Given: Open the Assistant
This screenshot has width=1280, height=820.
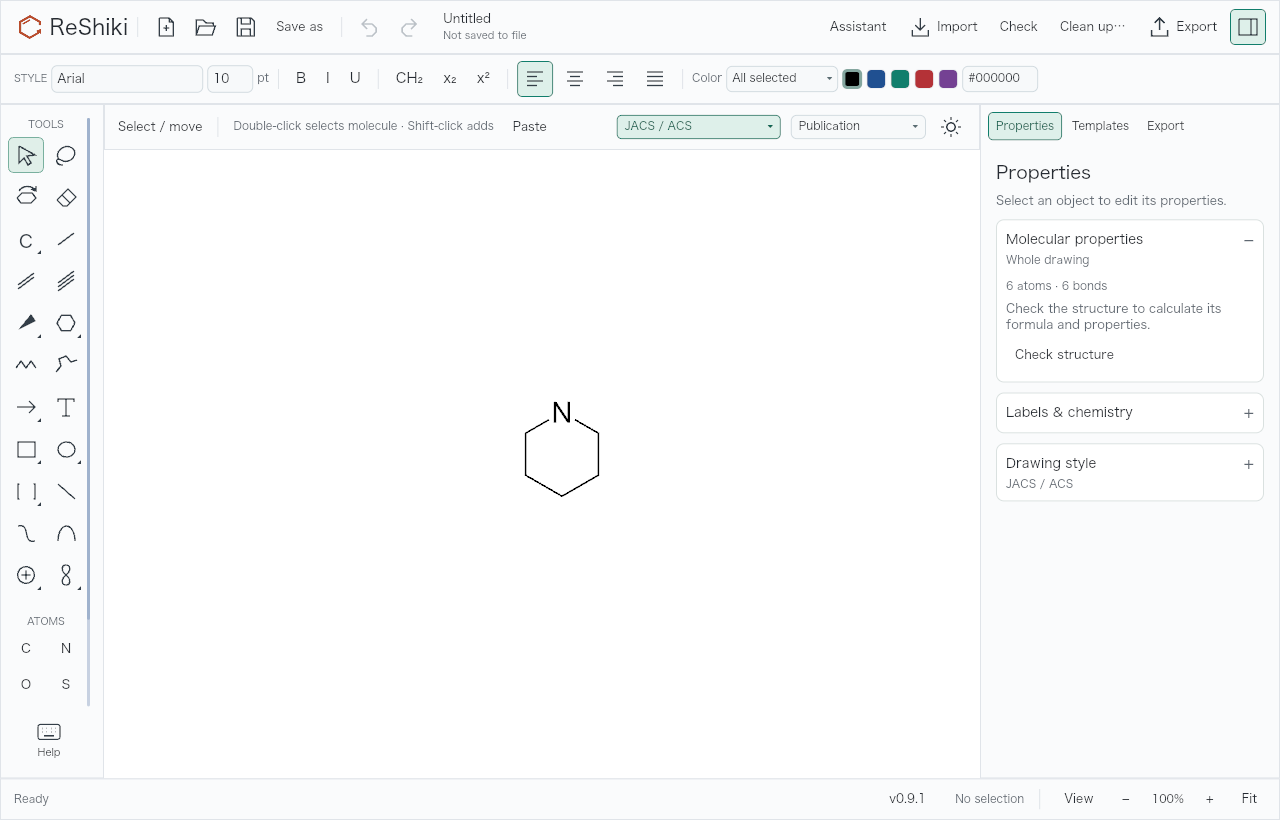Looking at the screenshot, I should pyautogui.click(x=858, y=27).
